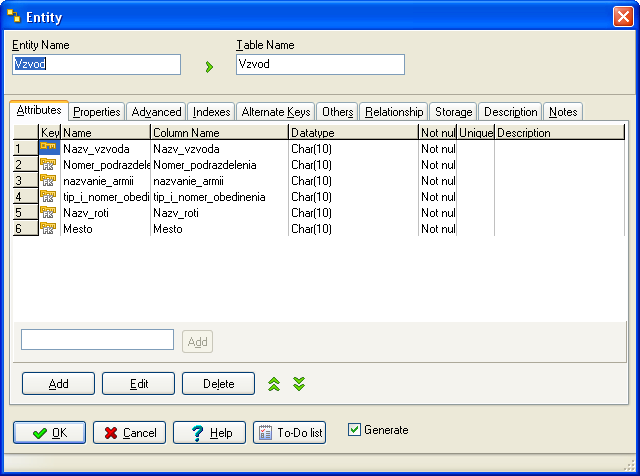Viewport: 640px width, 476px height.
Task: Open Help for the Entity dialog
Action: coord(209,432)
